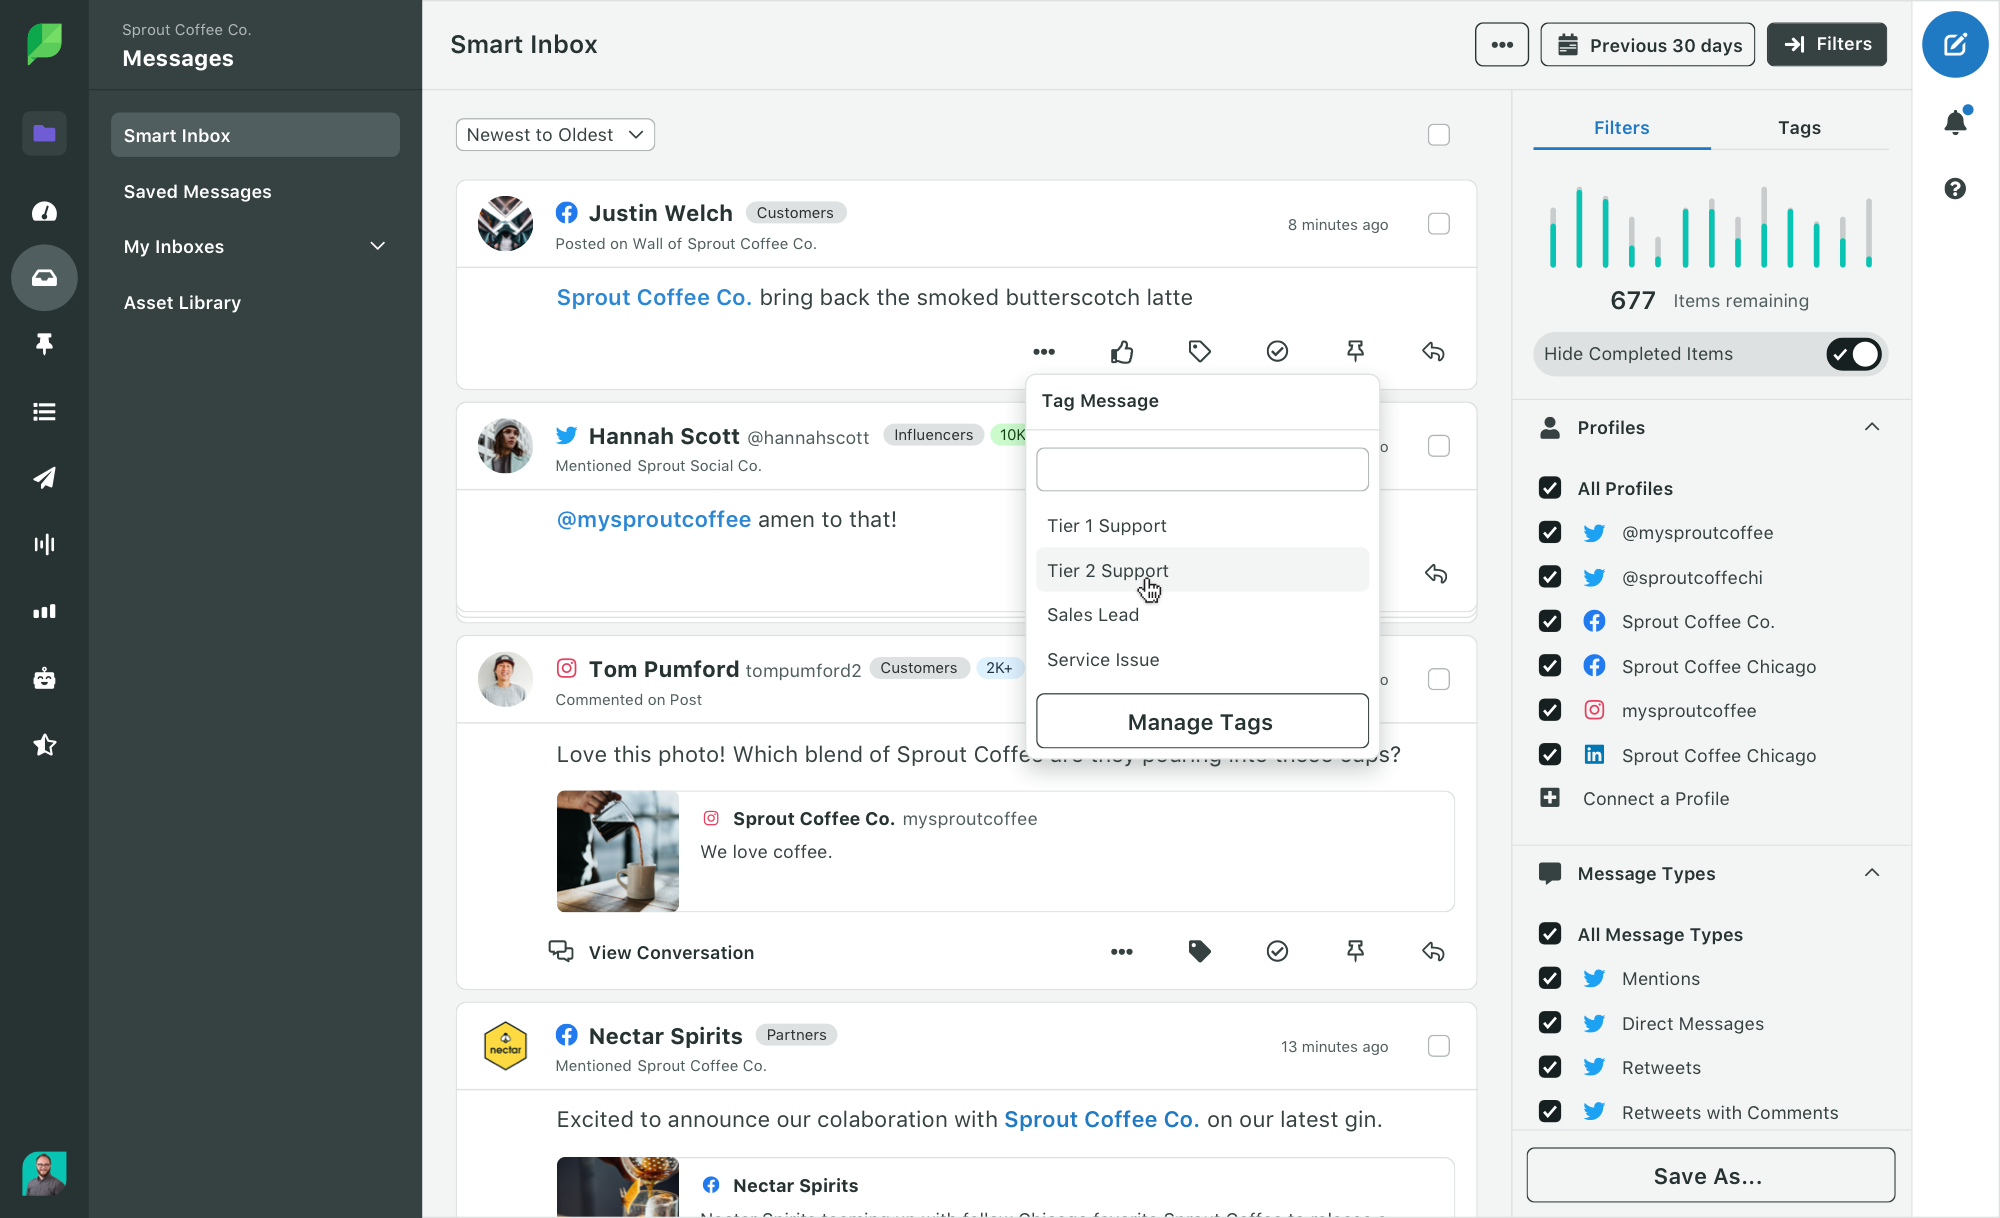This screenshot has height=1218, width=2000.
Task: Check the Retweets with Comments checkbox
Action: [1549, 1112]
